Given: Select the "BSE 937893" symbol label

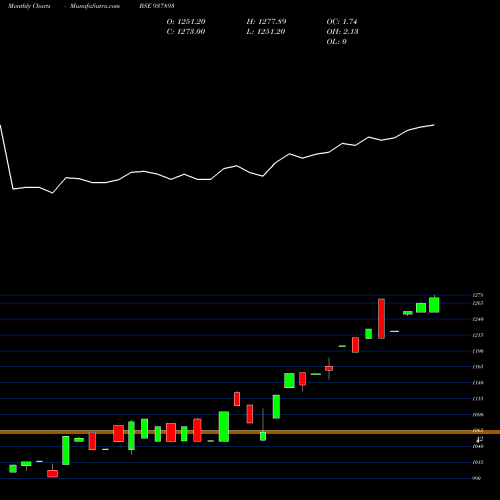Looking at the screenshot, I should tap(157, 6).
